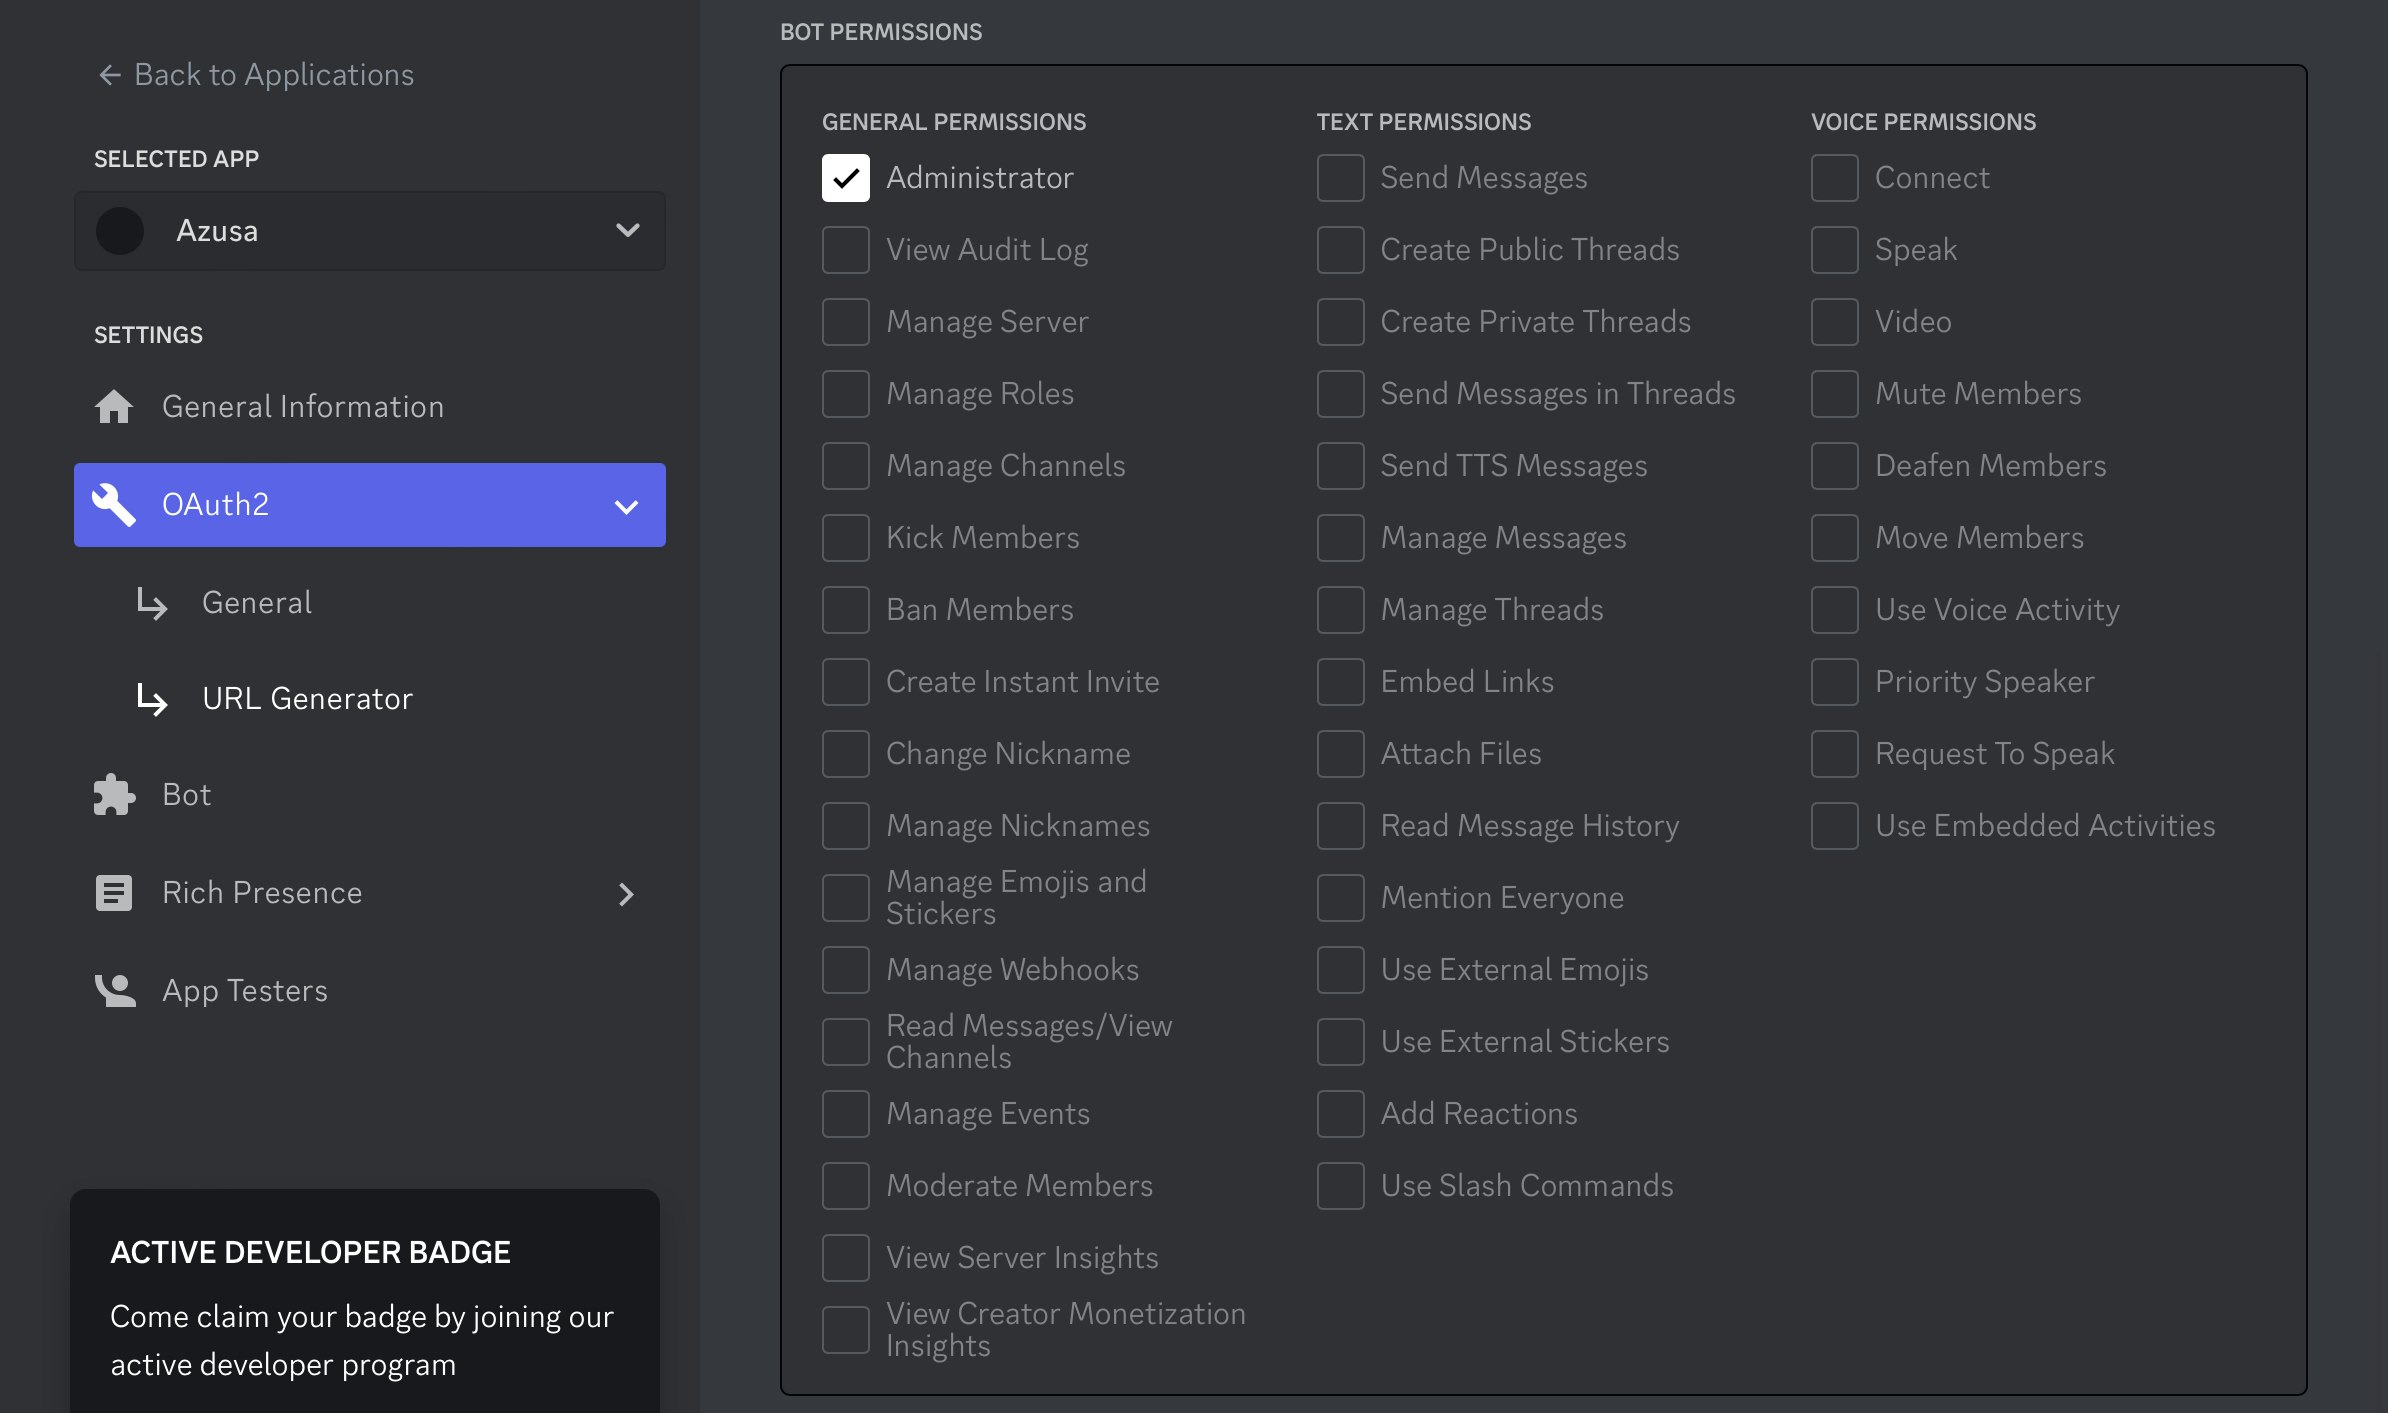Viewport: 2388px width, 1413px height.
Task: Click the Rich Presence document icon
Action: click(114, 893)
